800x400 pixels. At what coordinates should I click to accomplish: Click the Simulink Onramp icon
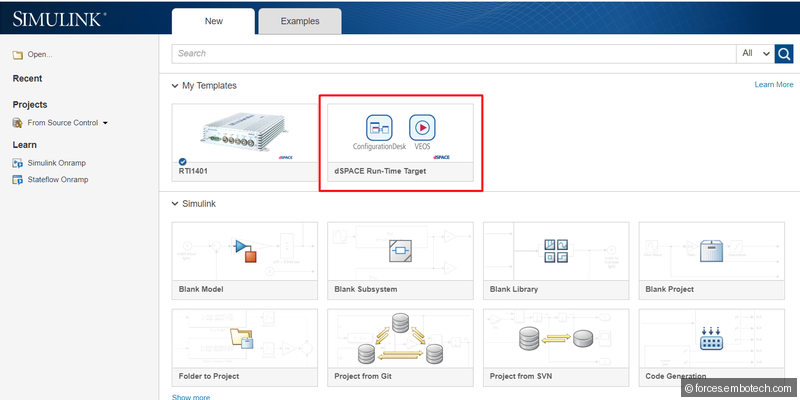click(18, 163)
